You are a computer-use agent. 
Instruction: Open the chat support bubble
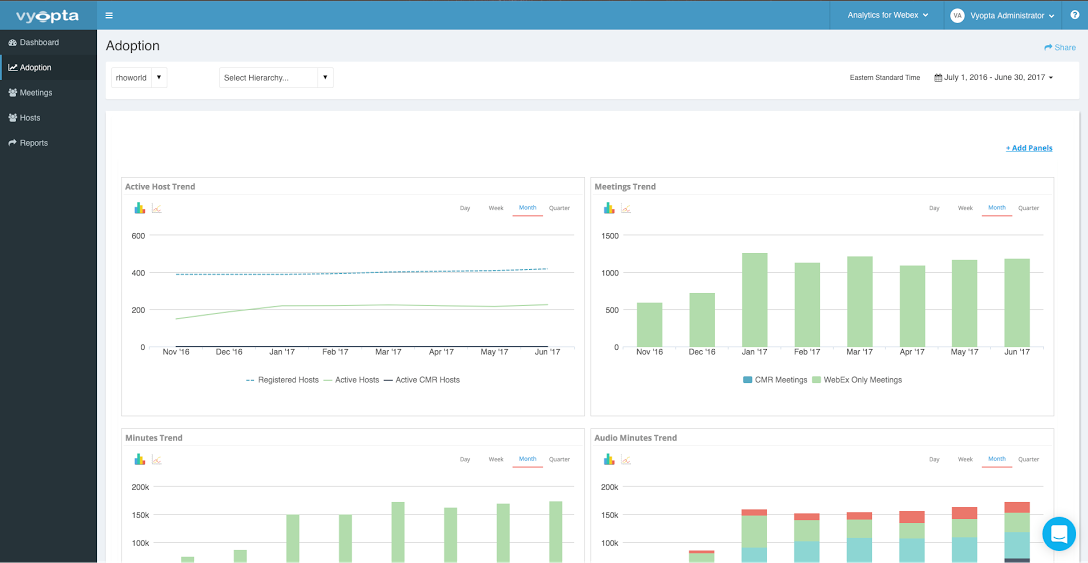[x=1059, y=533]
